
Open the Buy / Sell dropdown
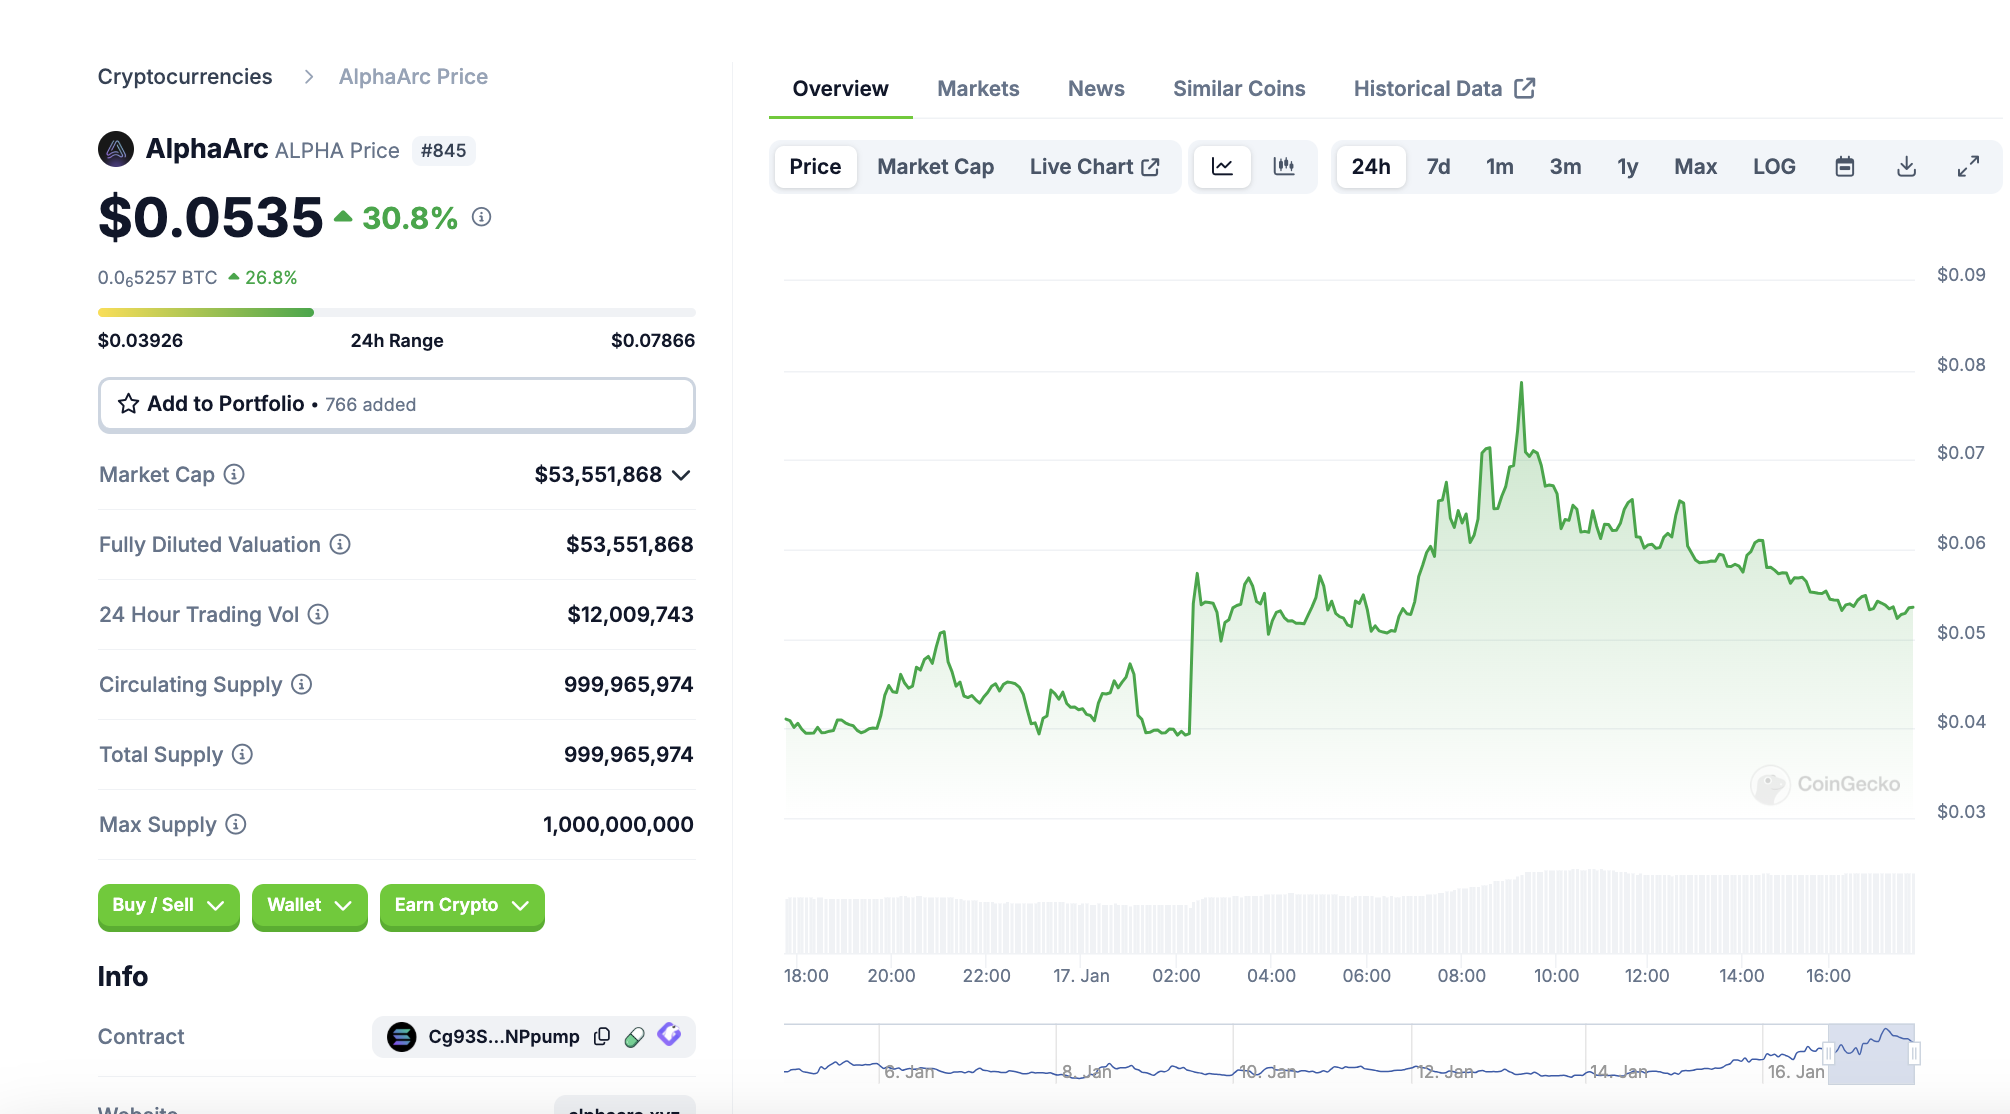pos(168,906)
